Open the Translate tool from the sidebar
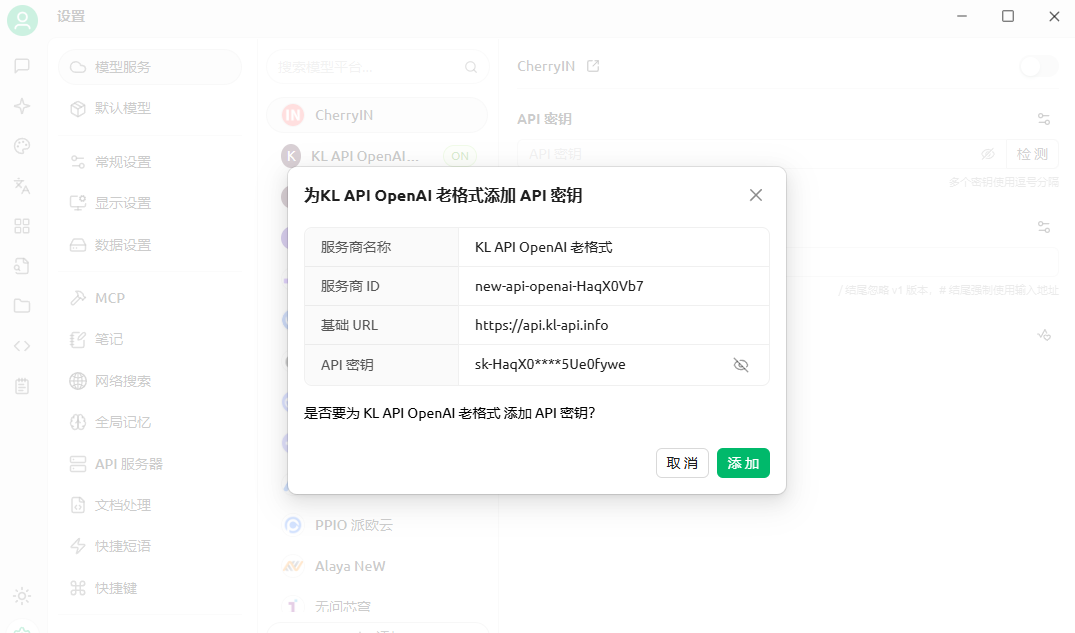This screenshot has height=633, width=1075. coord(22,186)
